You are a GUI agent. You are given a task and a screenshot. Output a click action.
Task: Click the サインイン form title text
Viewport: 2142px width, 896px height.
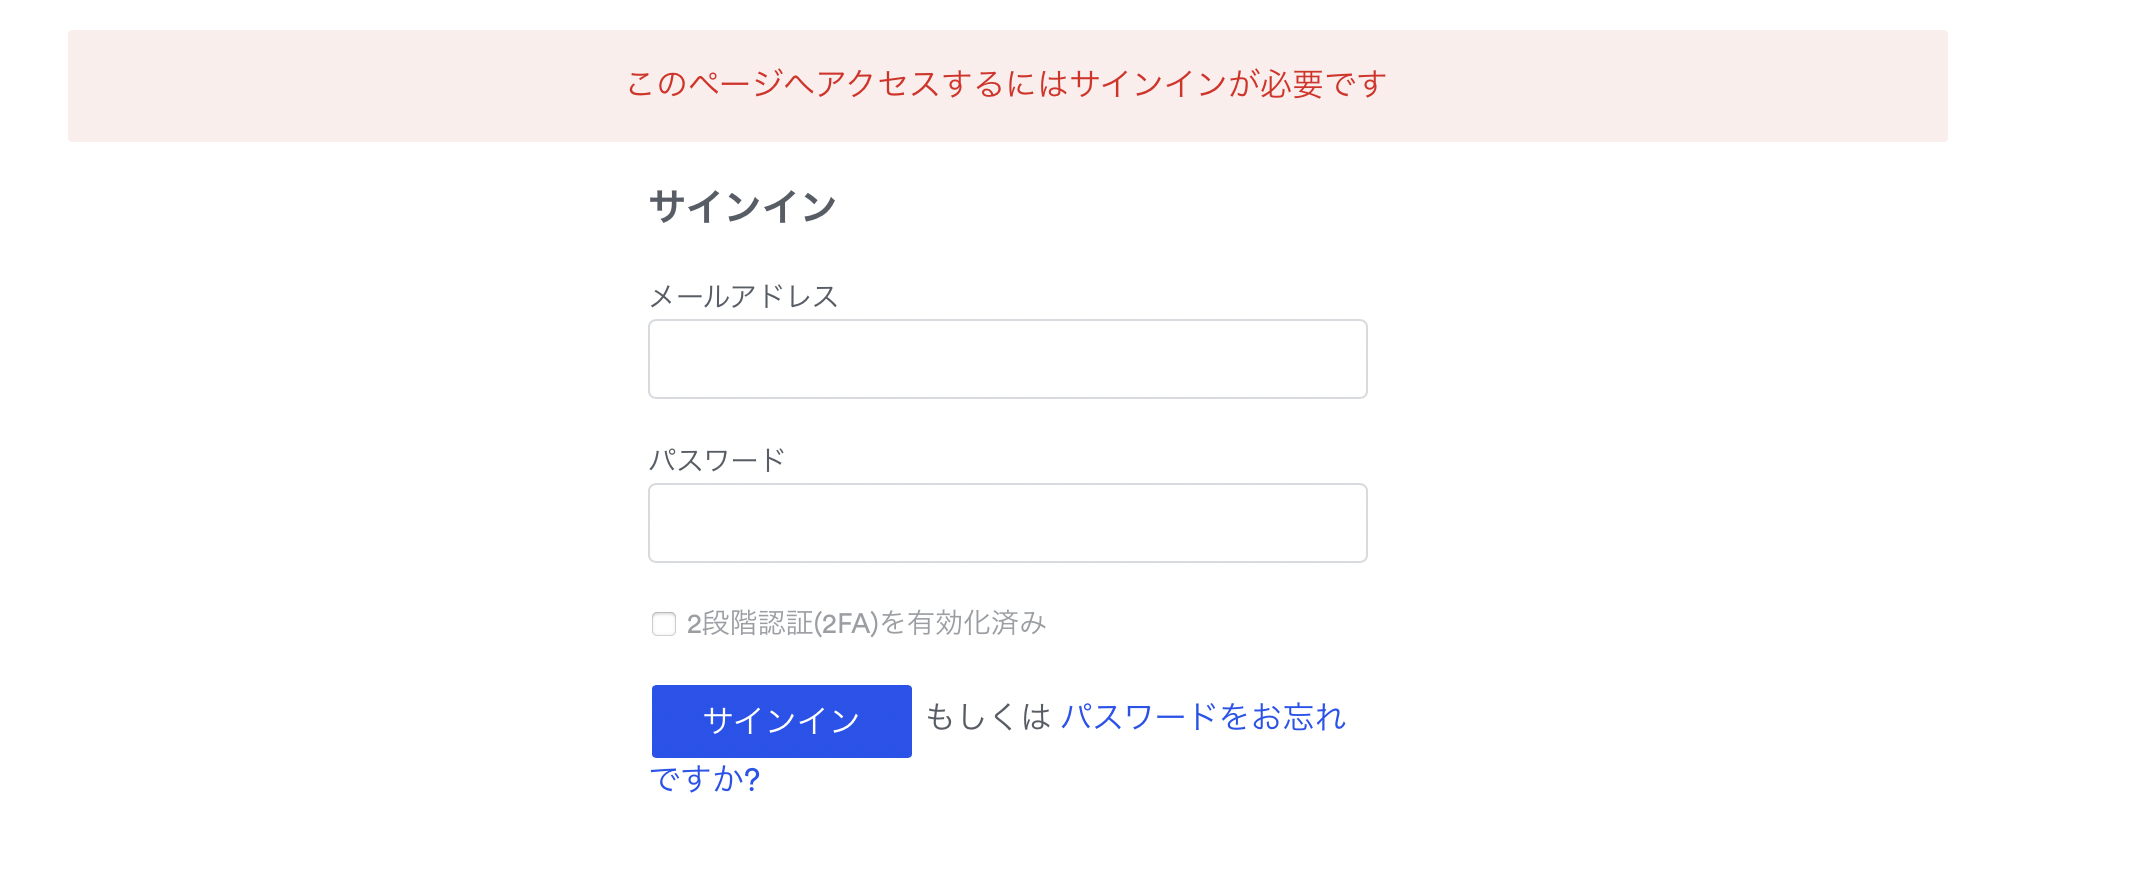coord(742,207)
